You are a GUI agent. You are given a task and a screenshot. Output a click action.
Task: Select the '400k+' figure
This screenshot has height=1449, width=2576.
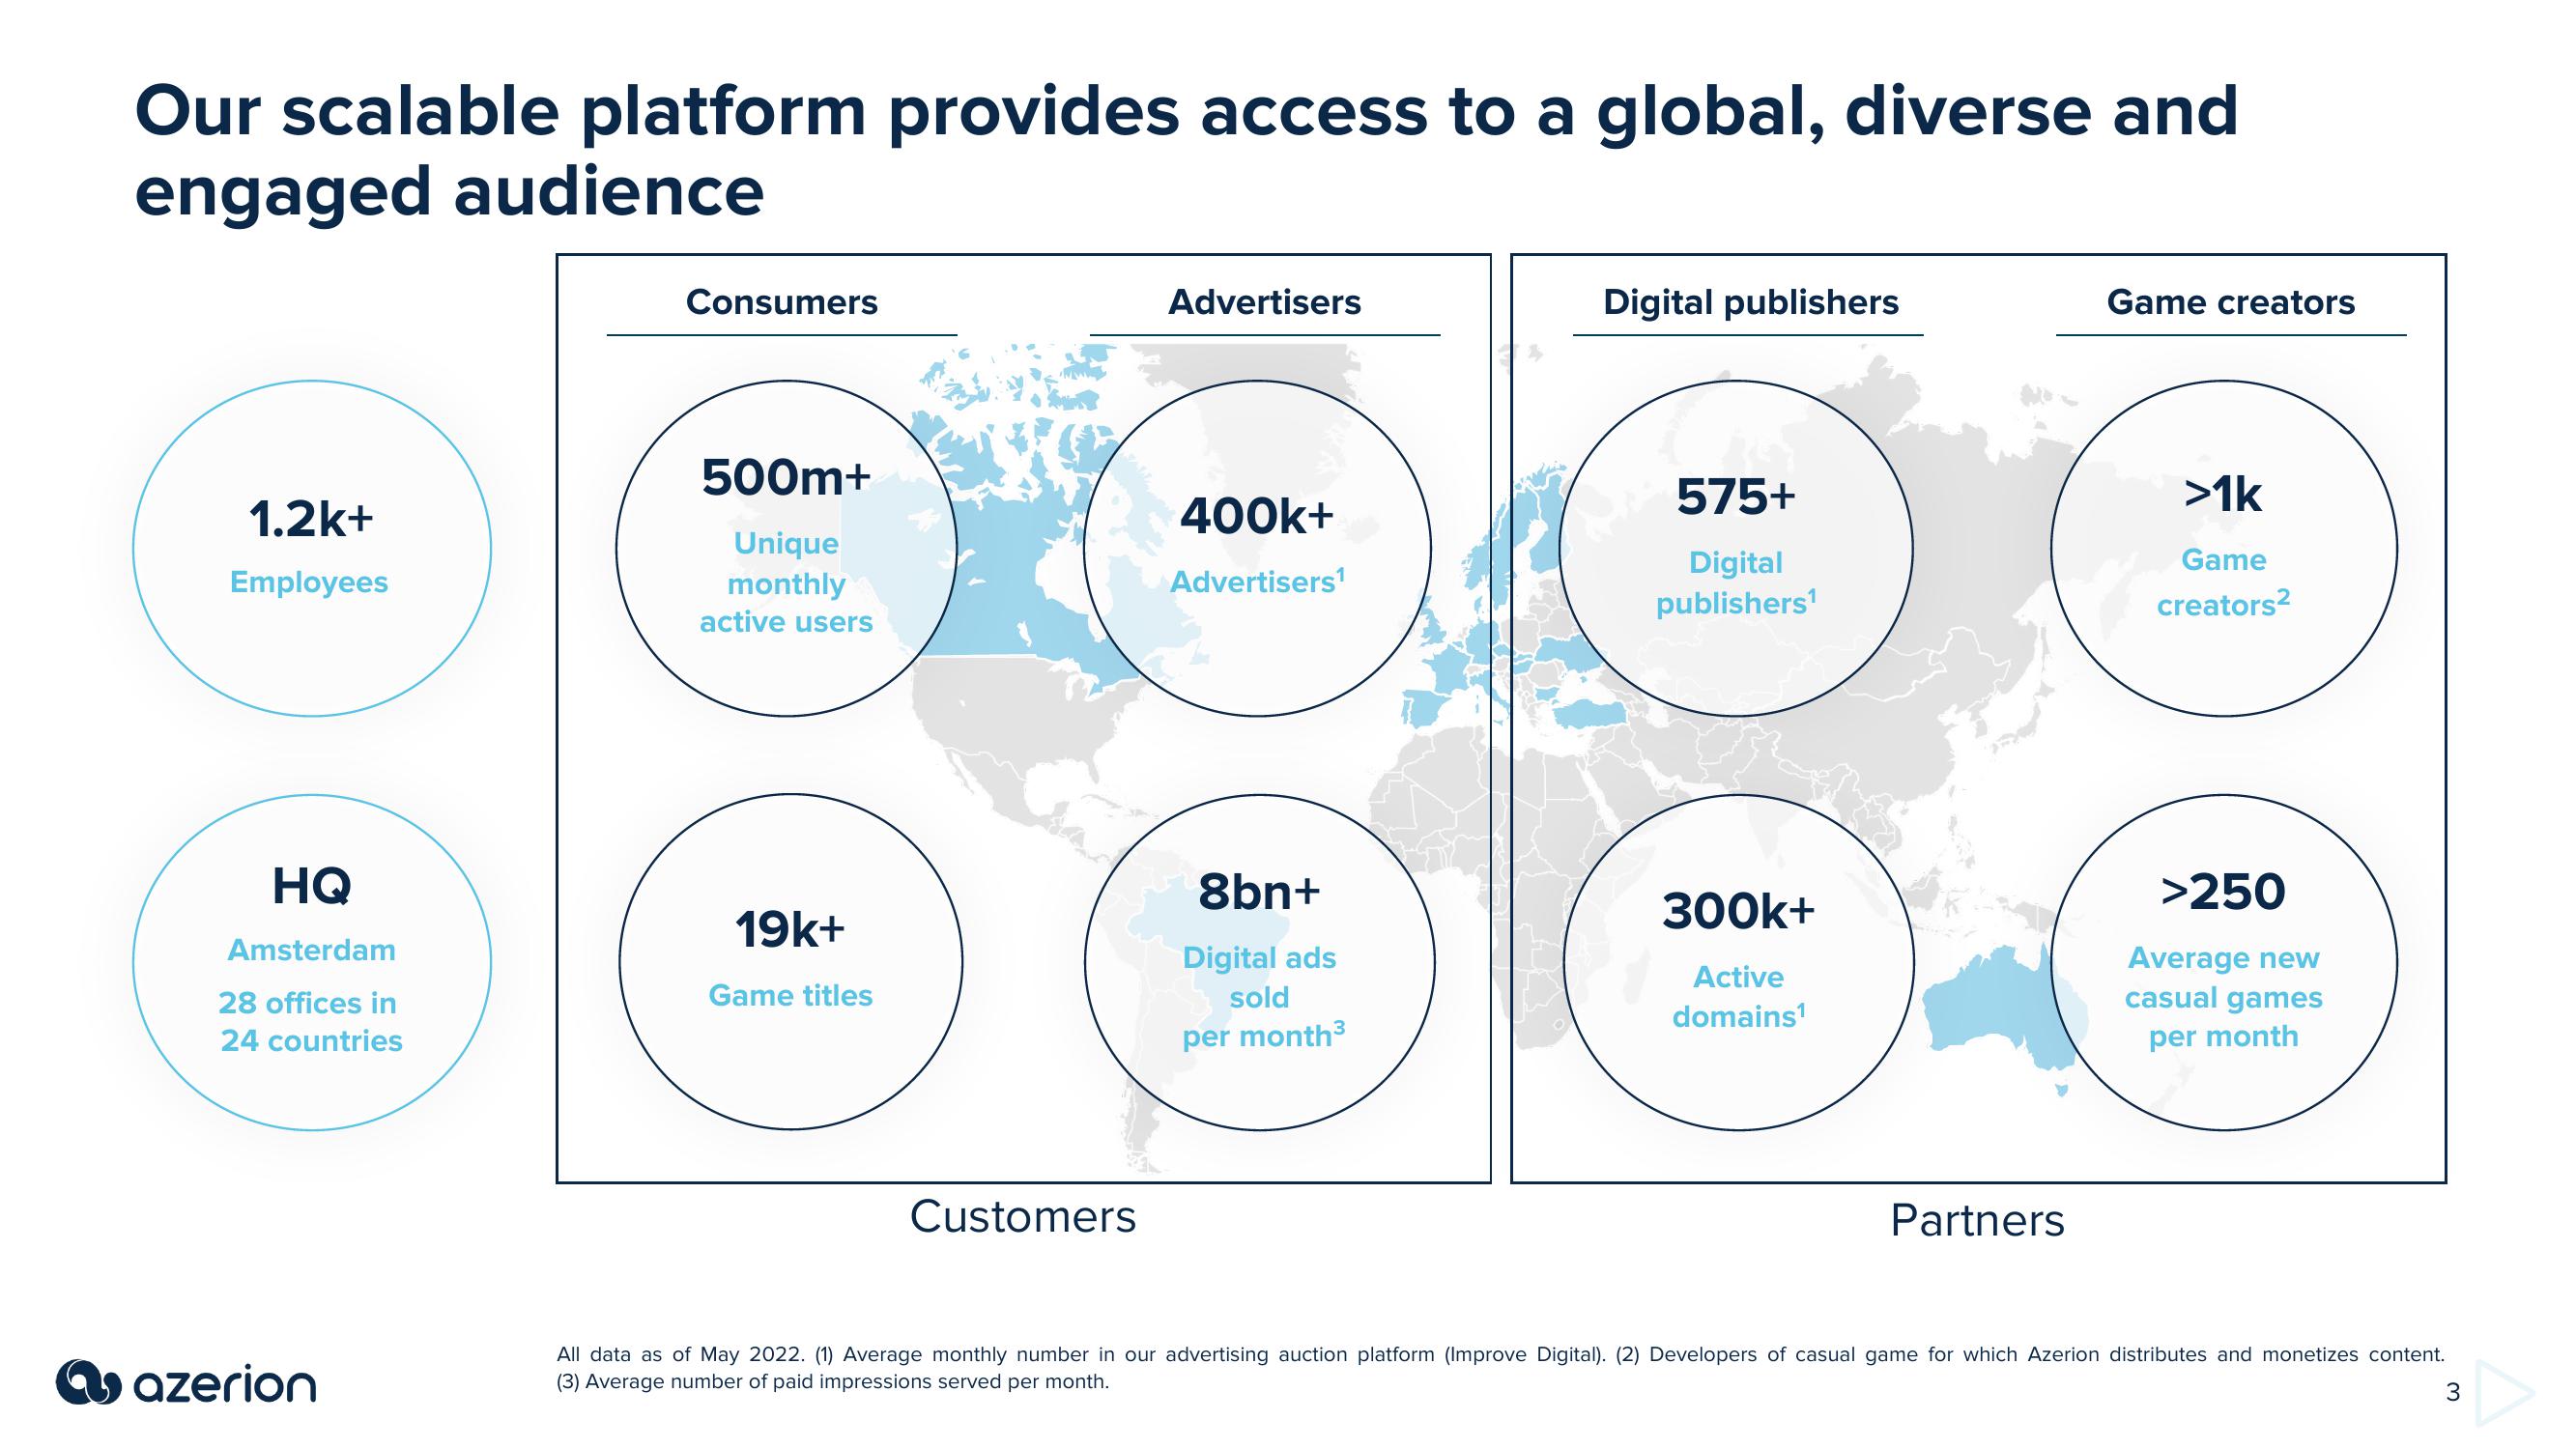[x=1257, y=516]
